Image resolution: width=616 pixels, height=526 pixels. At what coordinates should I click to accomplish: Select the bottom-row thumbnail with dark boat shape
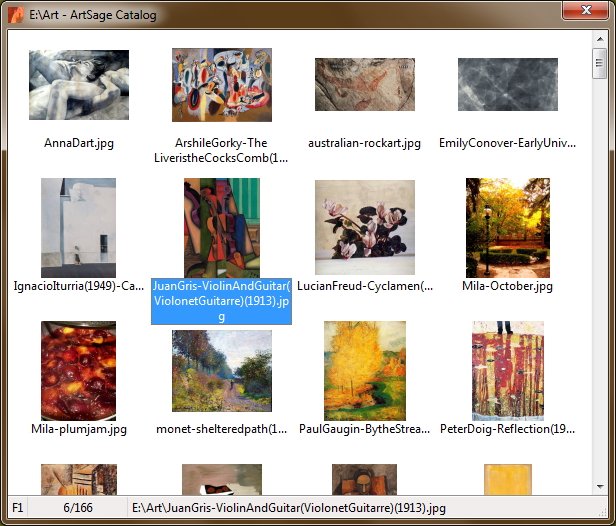(222, 479)
